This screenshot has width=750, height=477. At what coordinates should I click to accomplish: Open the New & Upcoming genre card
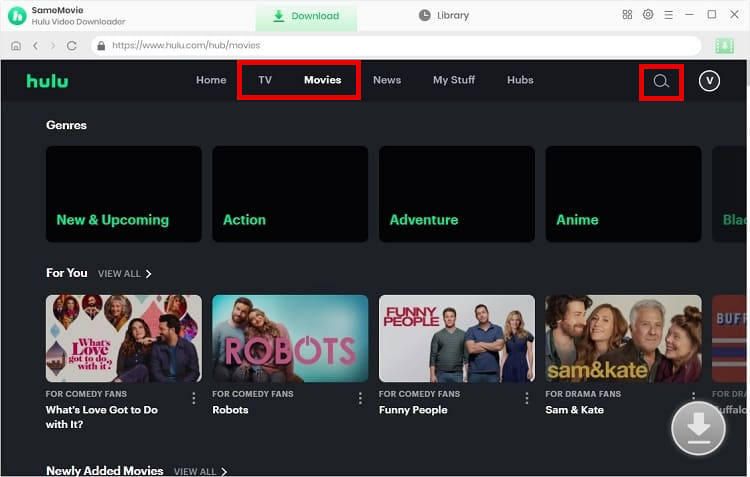(123, 194)
